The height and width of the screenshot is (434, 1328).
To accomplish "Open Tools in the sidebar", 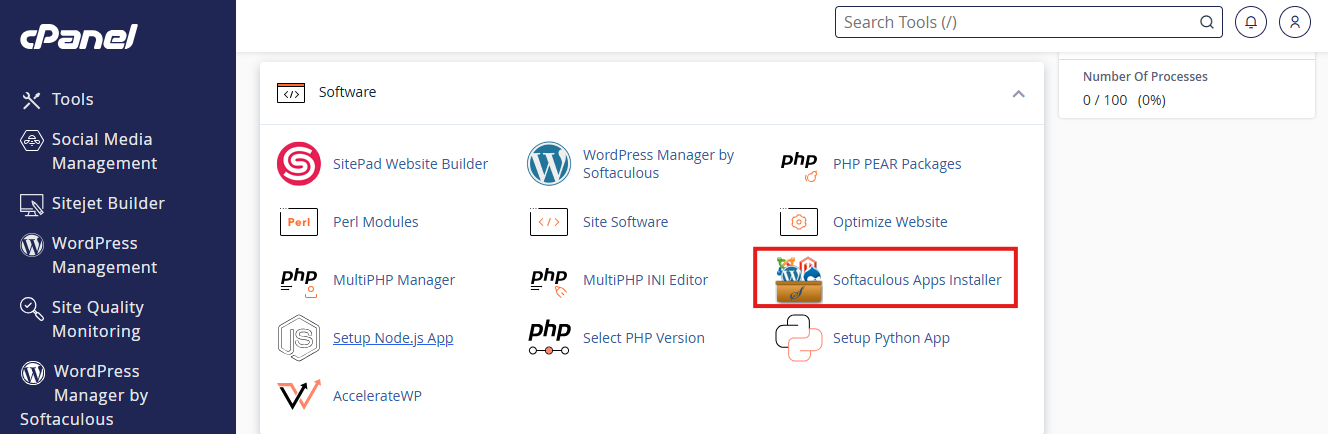I will (x=72, y=99).
